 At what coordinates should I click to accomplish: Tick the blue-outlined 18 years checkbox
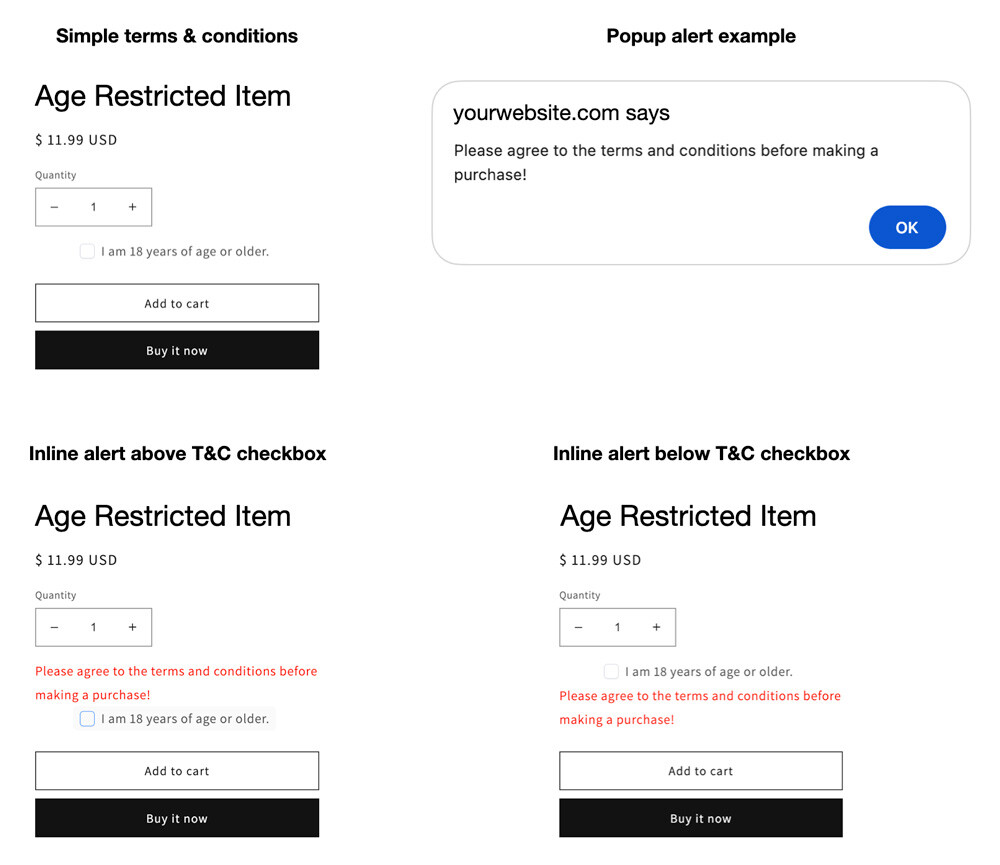pos(87,719)
